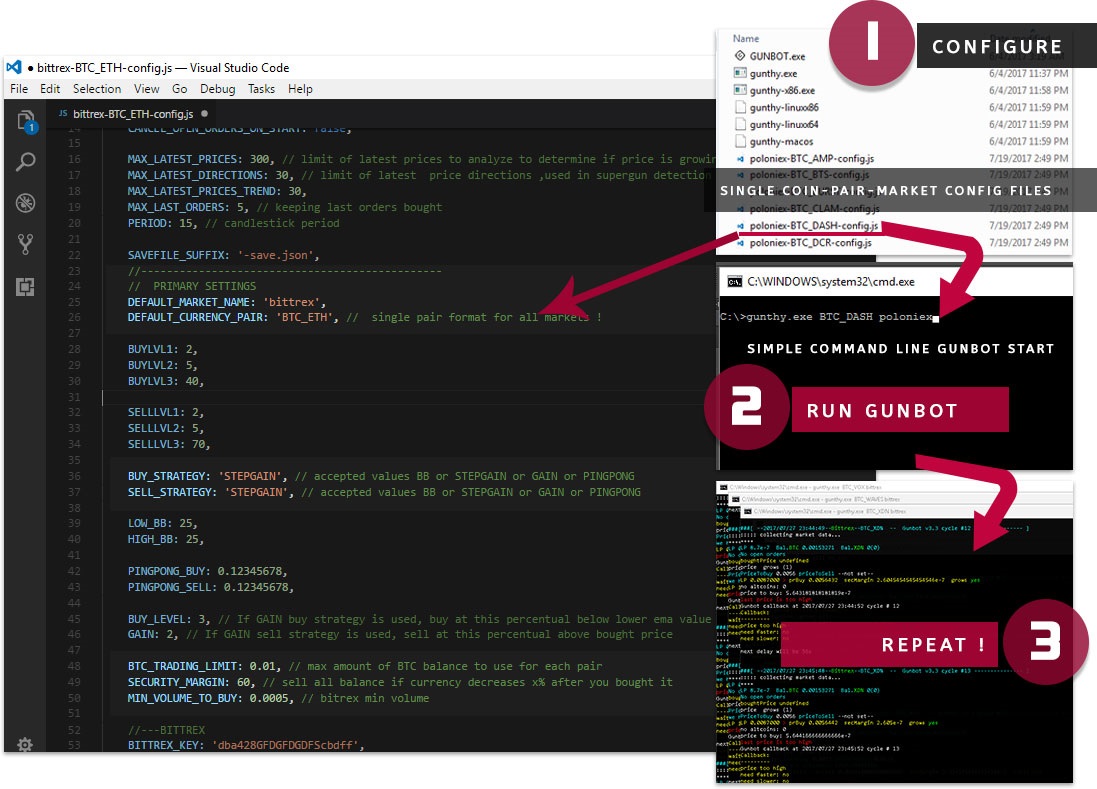
Task: Open the Extensions icon in activity bar
Action: tap(26, 287)
